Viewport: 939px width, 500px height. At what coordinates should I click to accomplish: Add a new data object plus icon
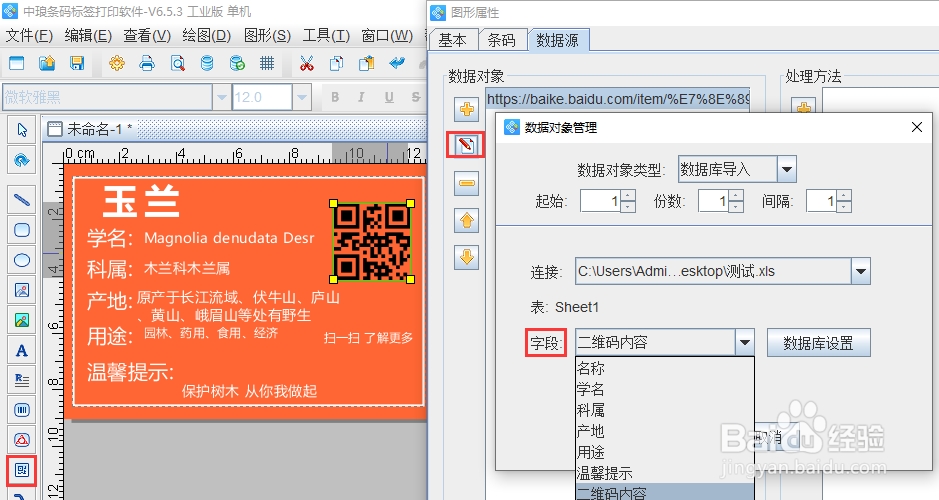[467, 109]
